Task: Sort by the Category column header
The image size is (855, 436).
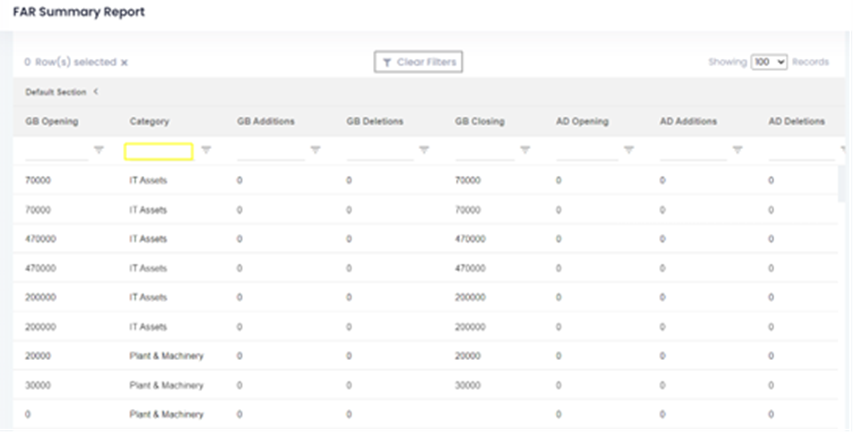Action: coord(149,122)
